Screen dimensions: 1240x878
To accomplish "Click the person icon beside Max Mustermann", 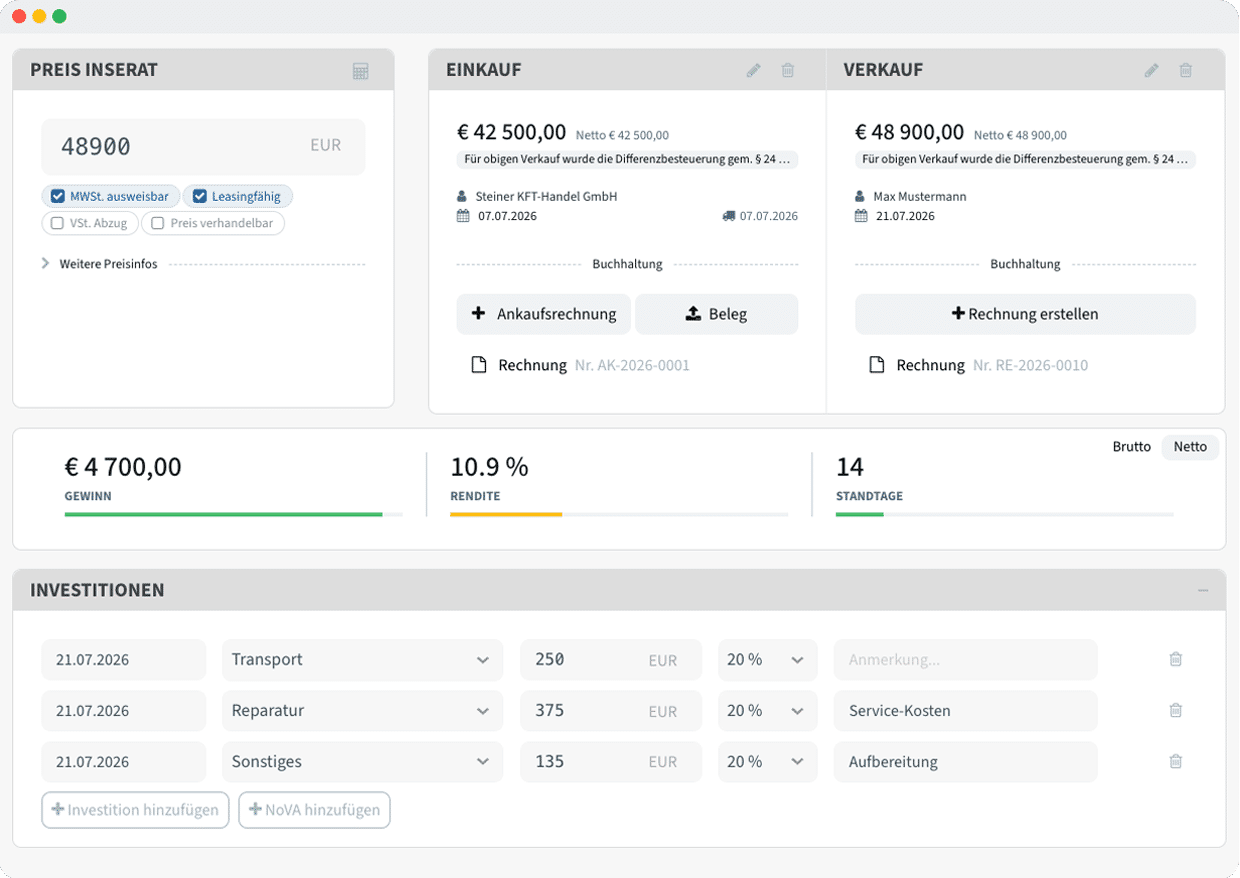I will (x=860, y=197).
